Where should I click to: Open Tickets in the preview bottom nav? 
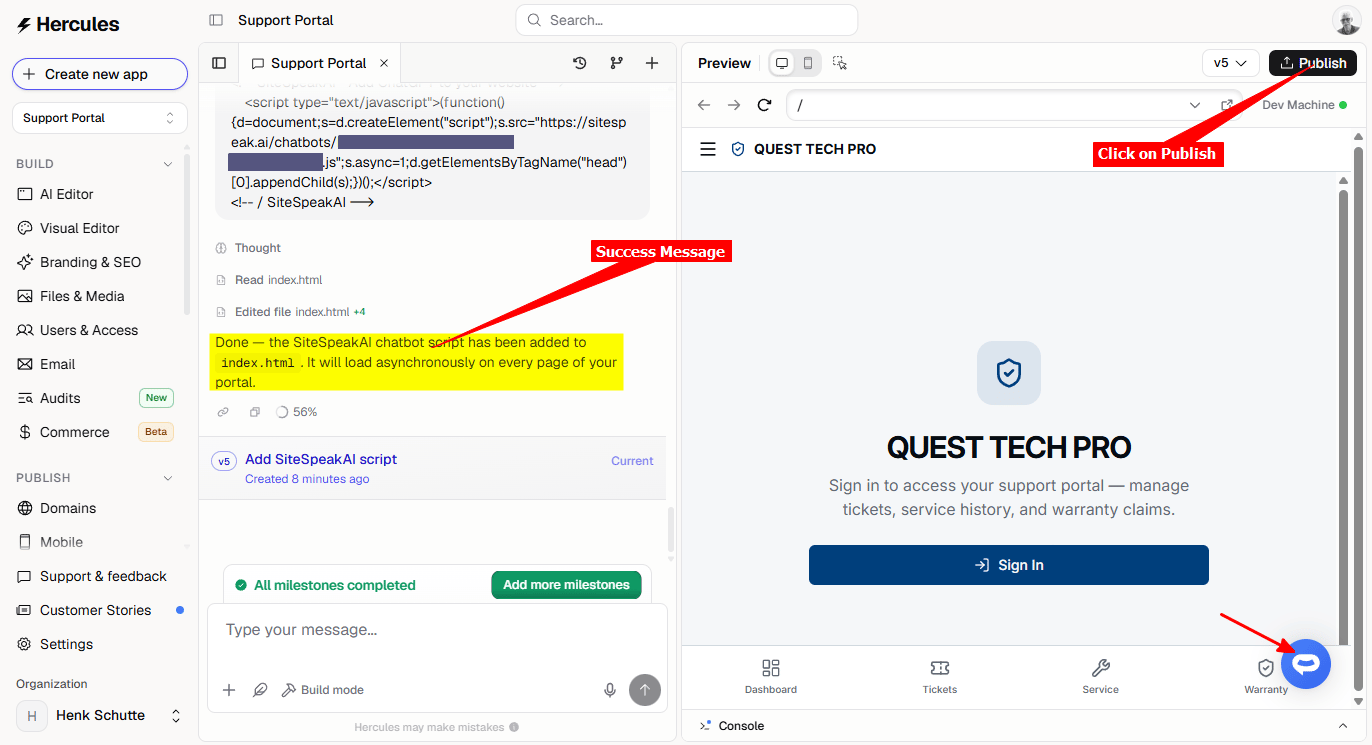(x=940, y=676)
